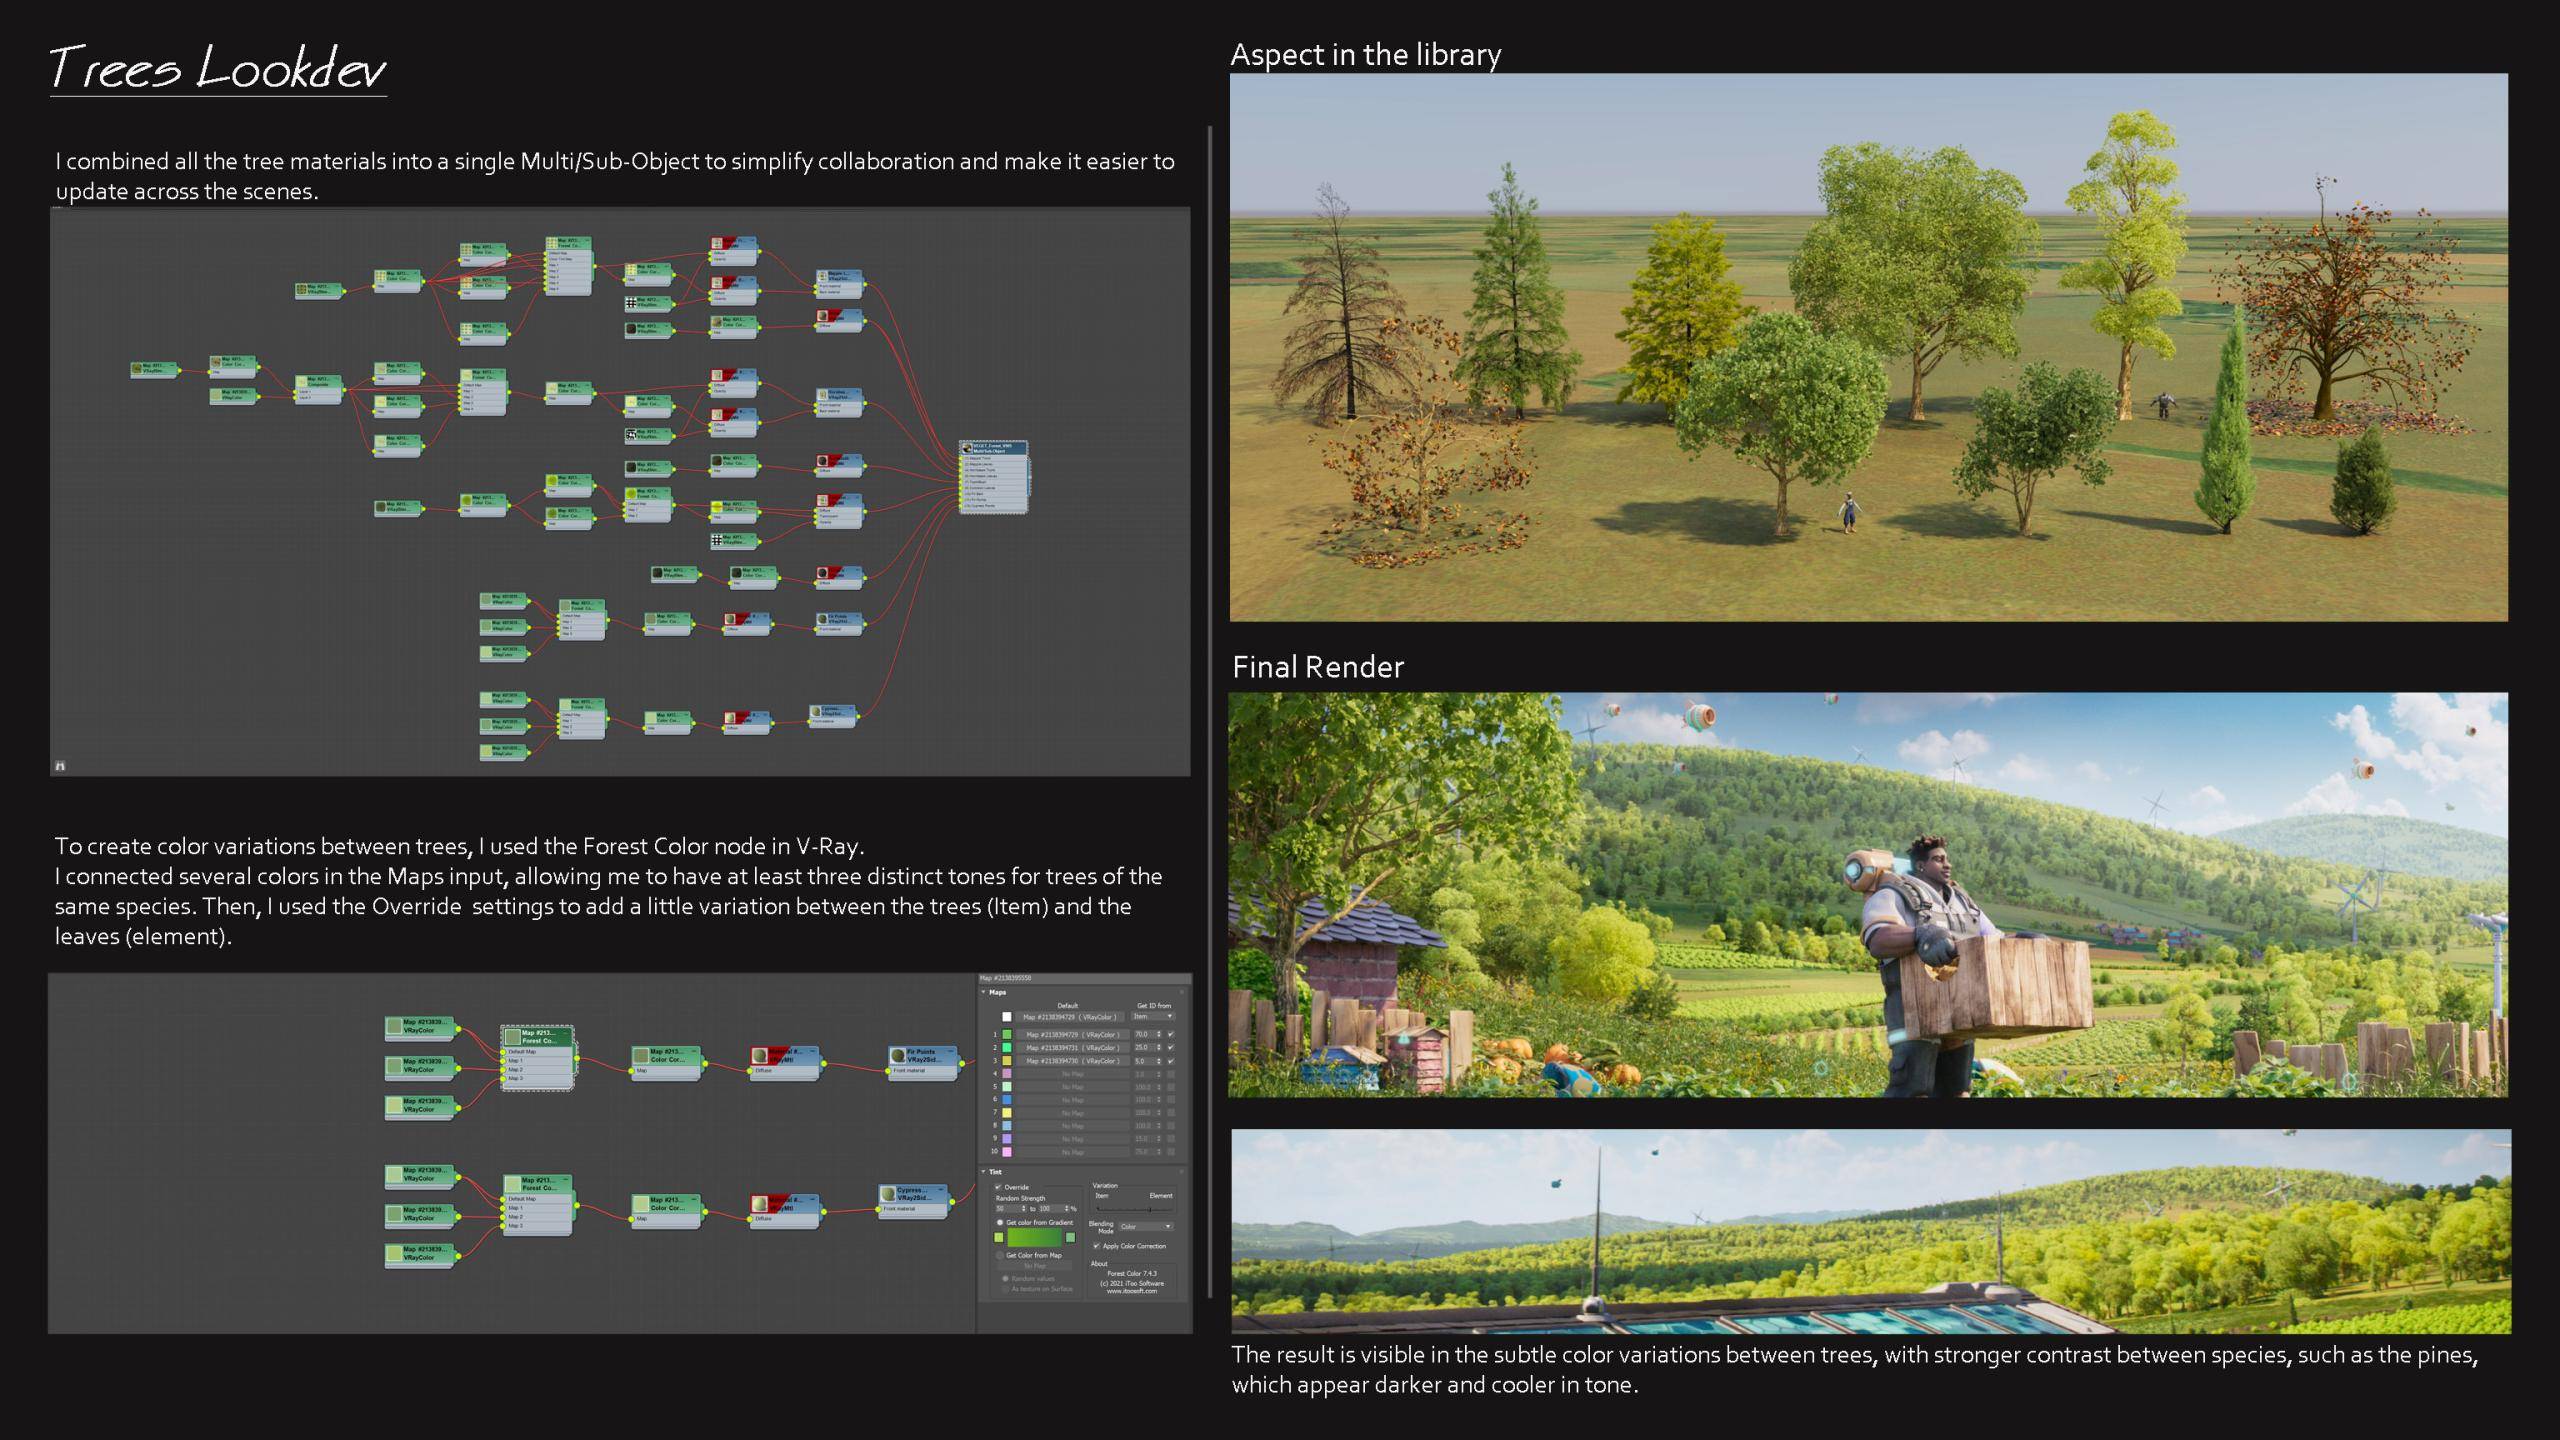
Task: Click the row 1 probability field 70.0
Action: pyautogui.click(x=1145, y=1034)
